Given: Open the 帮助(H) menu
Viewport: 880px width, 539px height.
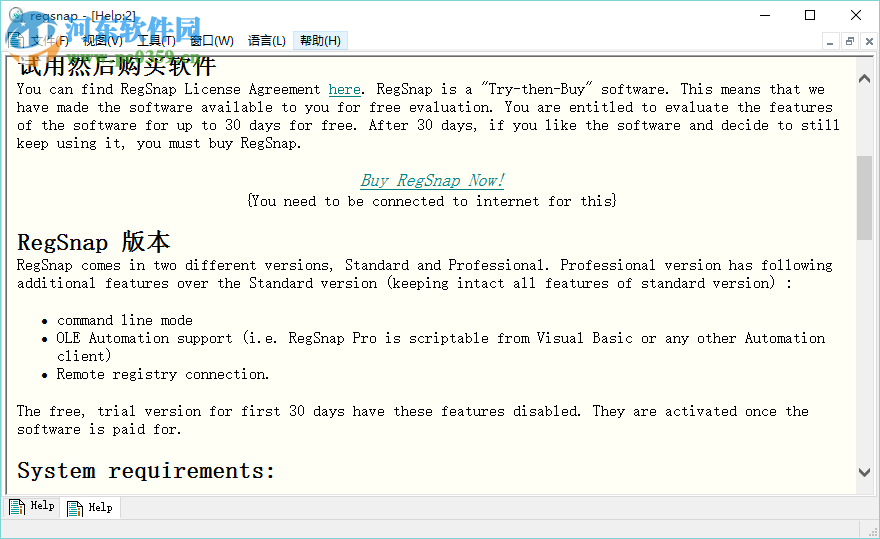Looking at the screenshot, I should click(x=320, y=40).
